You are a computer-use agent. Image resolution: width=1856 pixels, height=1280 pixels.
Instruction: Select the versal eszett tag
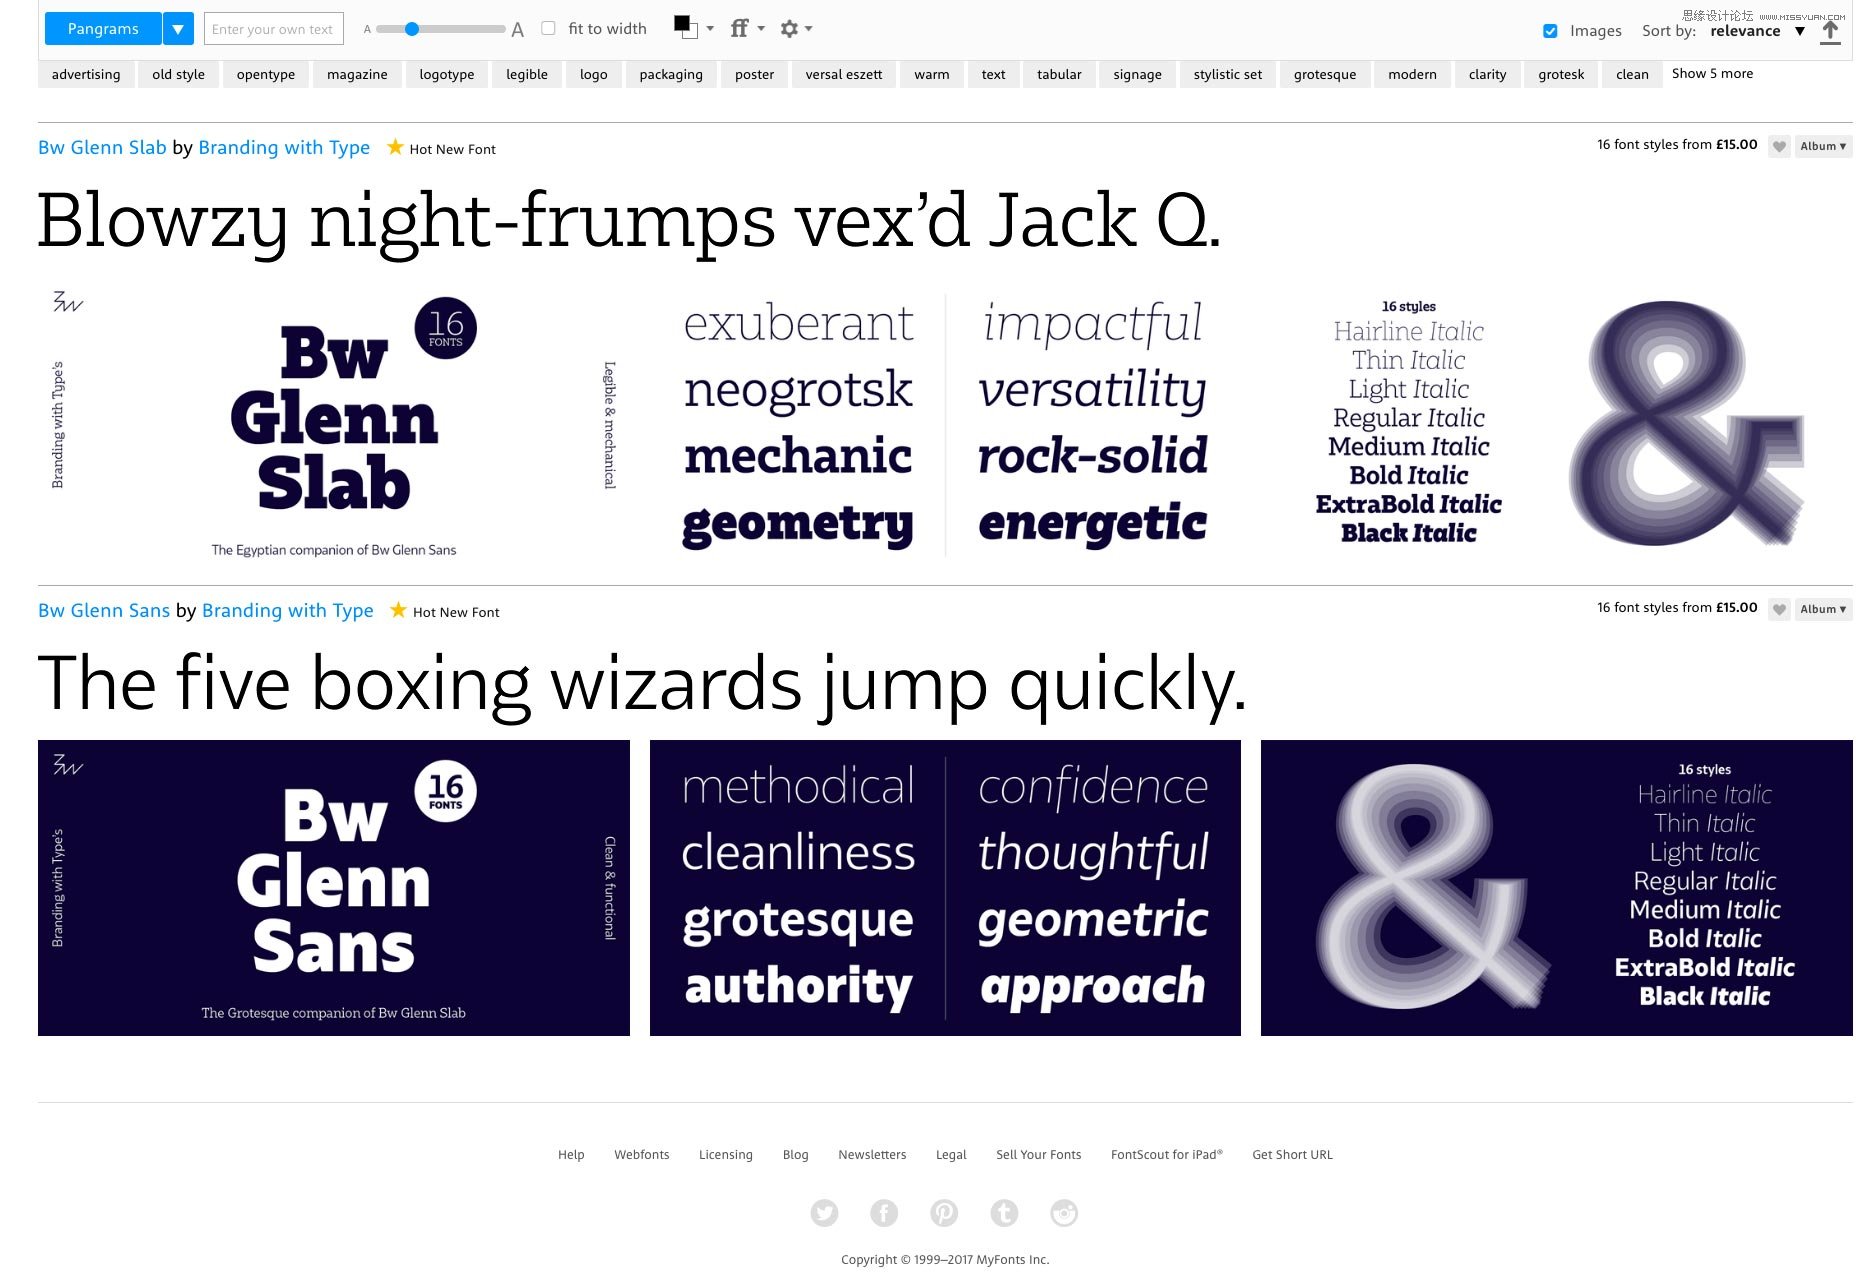[x=844, y=74]
